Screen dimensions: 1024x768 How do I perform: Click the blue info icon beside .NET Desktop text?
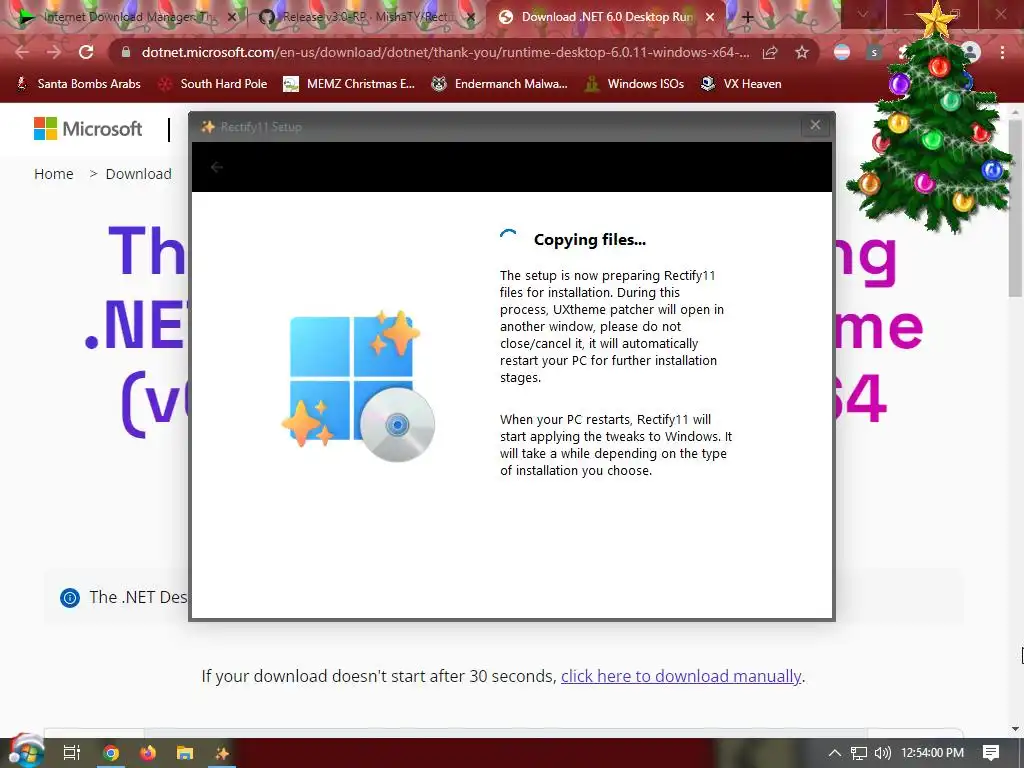tap(70, 598)
